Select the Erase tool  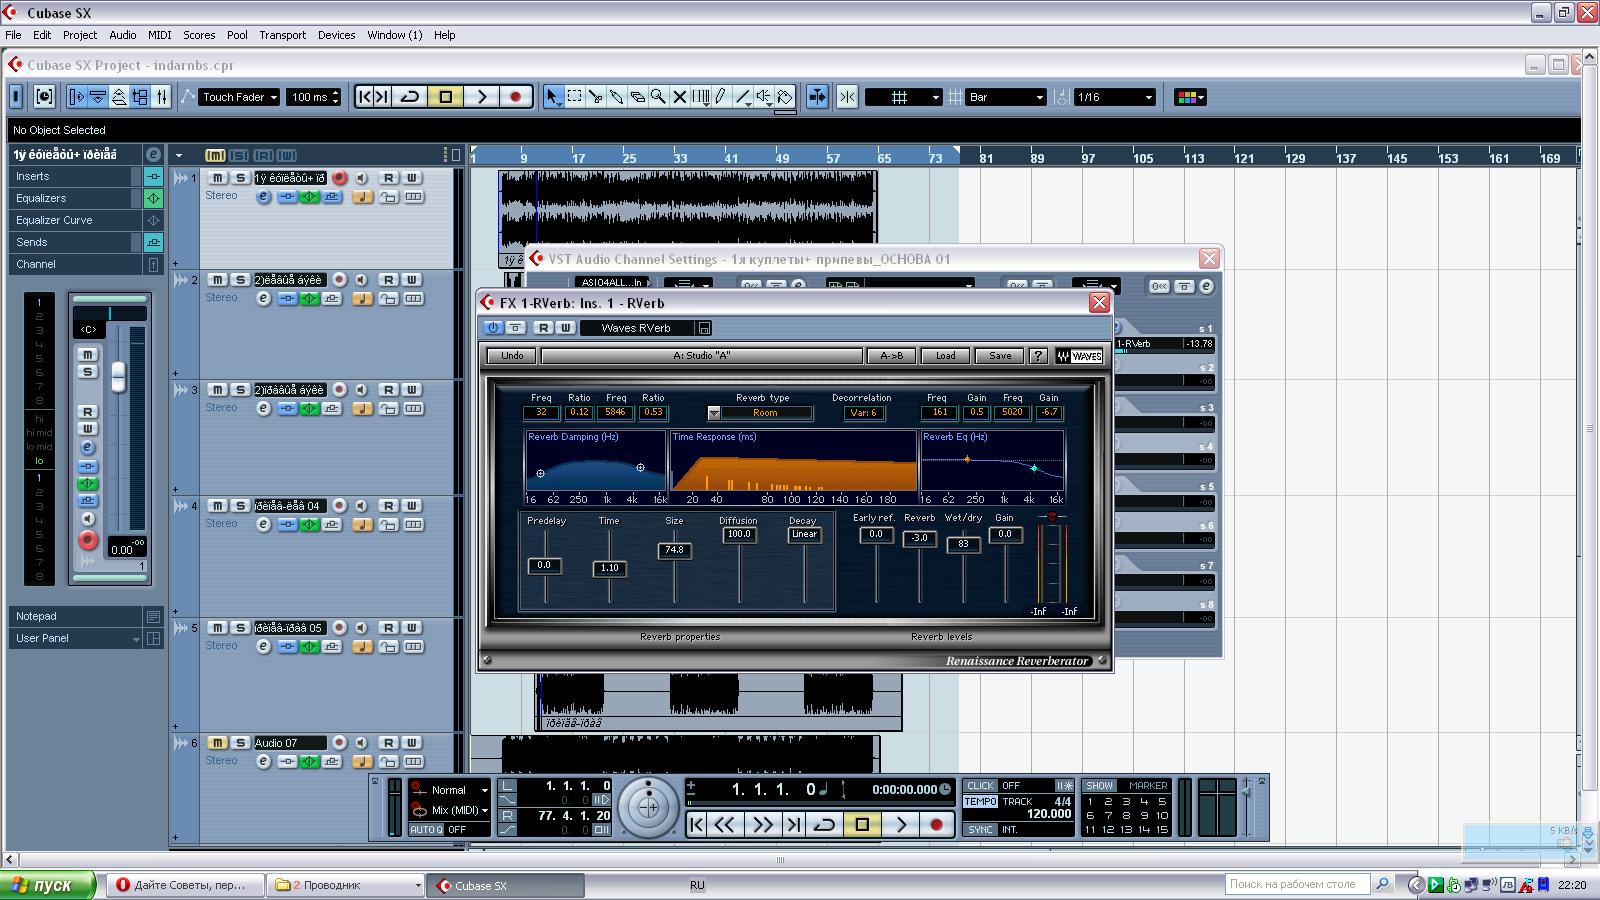638,97
